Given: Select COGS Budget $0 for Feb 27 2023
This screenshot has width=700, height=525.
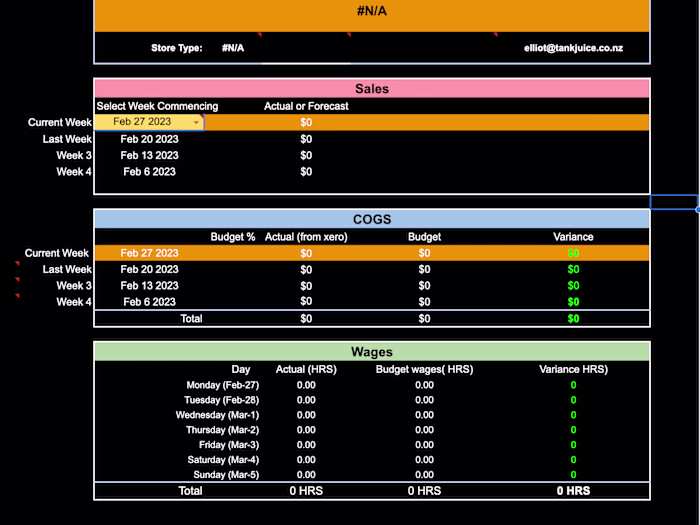Looking at the screenshot, I should [x=425, y=253].
